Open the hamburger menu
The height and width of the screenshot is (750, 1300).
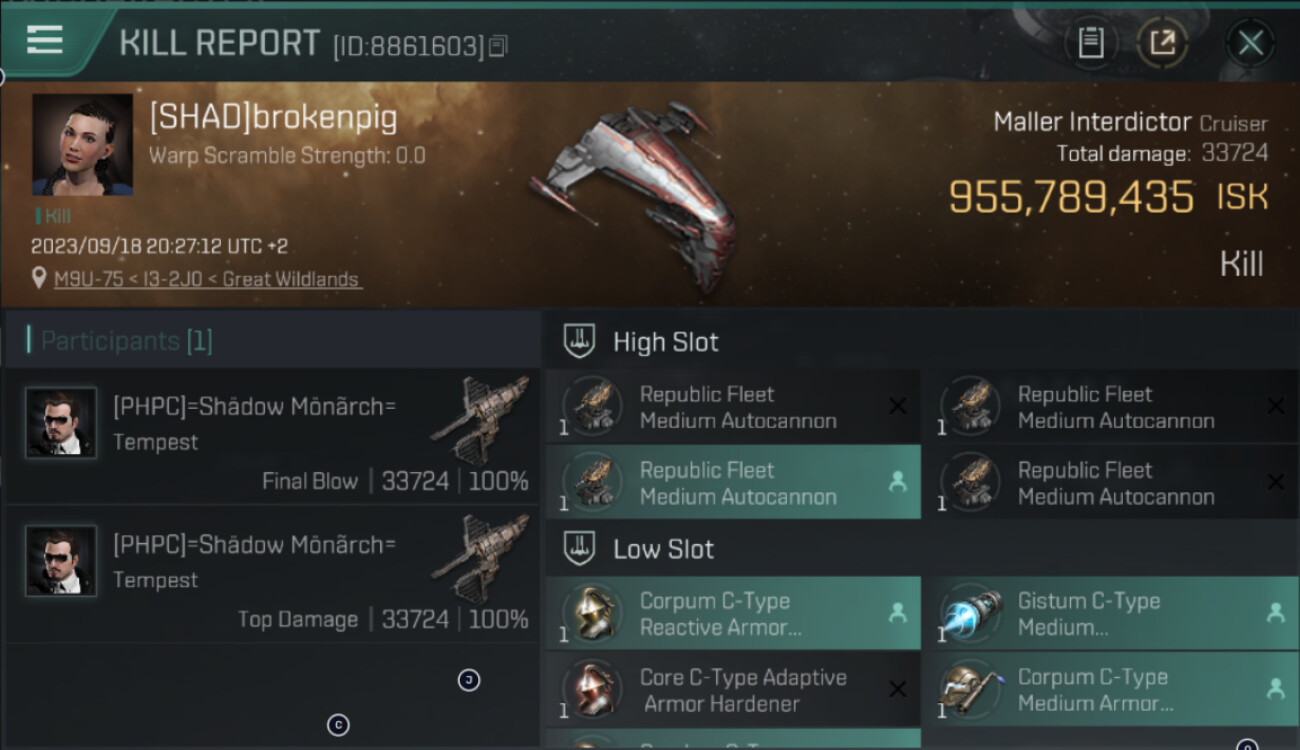coord(45,40)
